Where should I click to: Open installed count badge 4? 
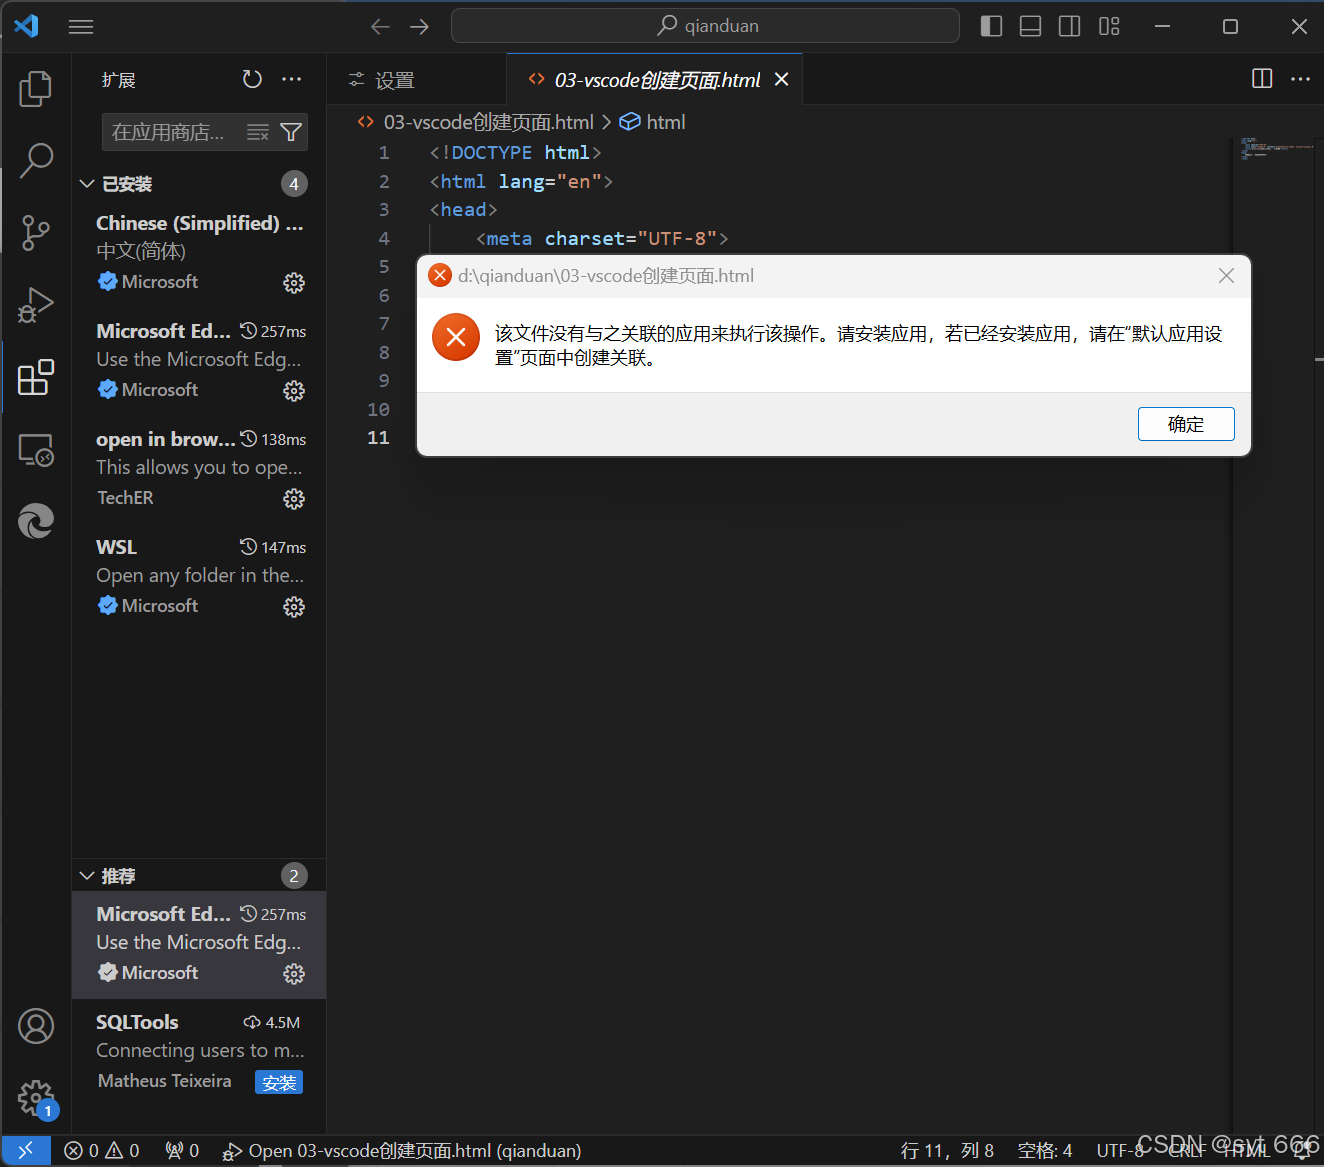294,184
